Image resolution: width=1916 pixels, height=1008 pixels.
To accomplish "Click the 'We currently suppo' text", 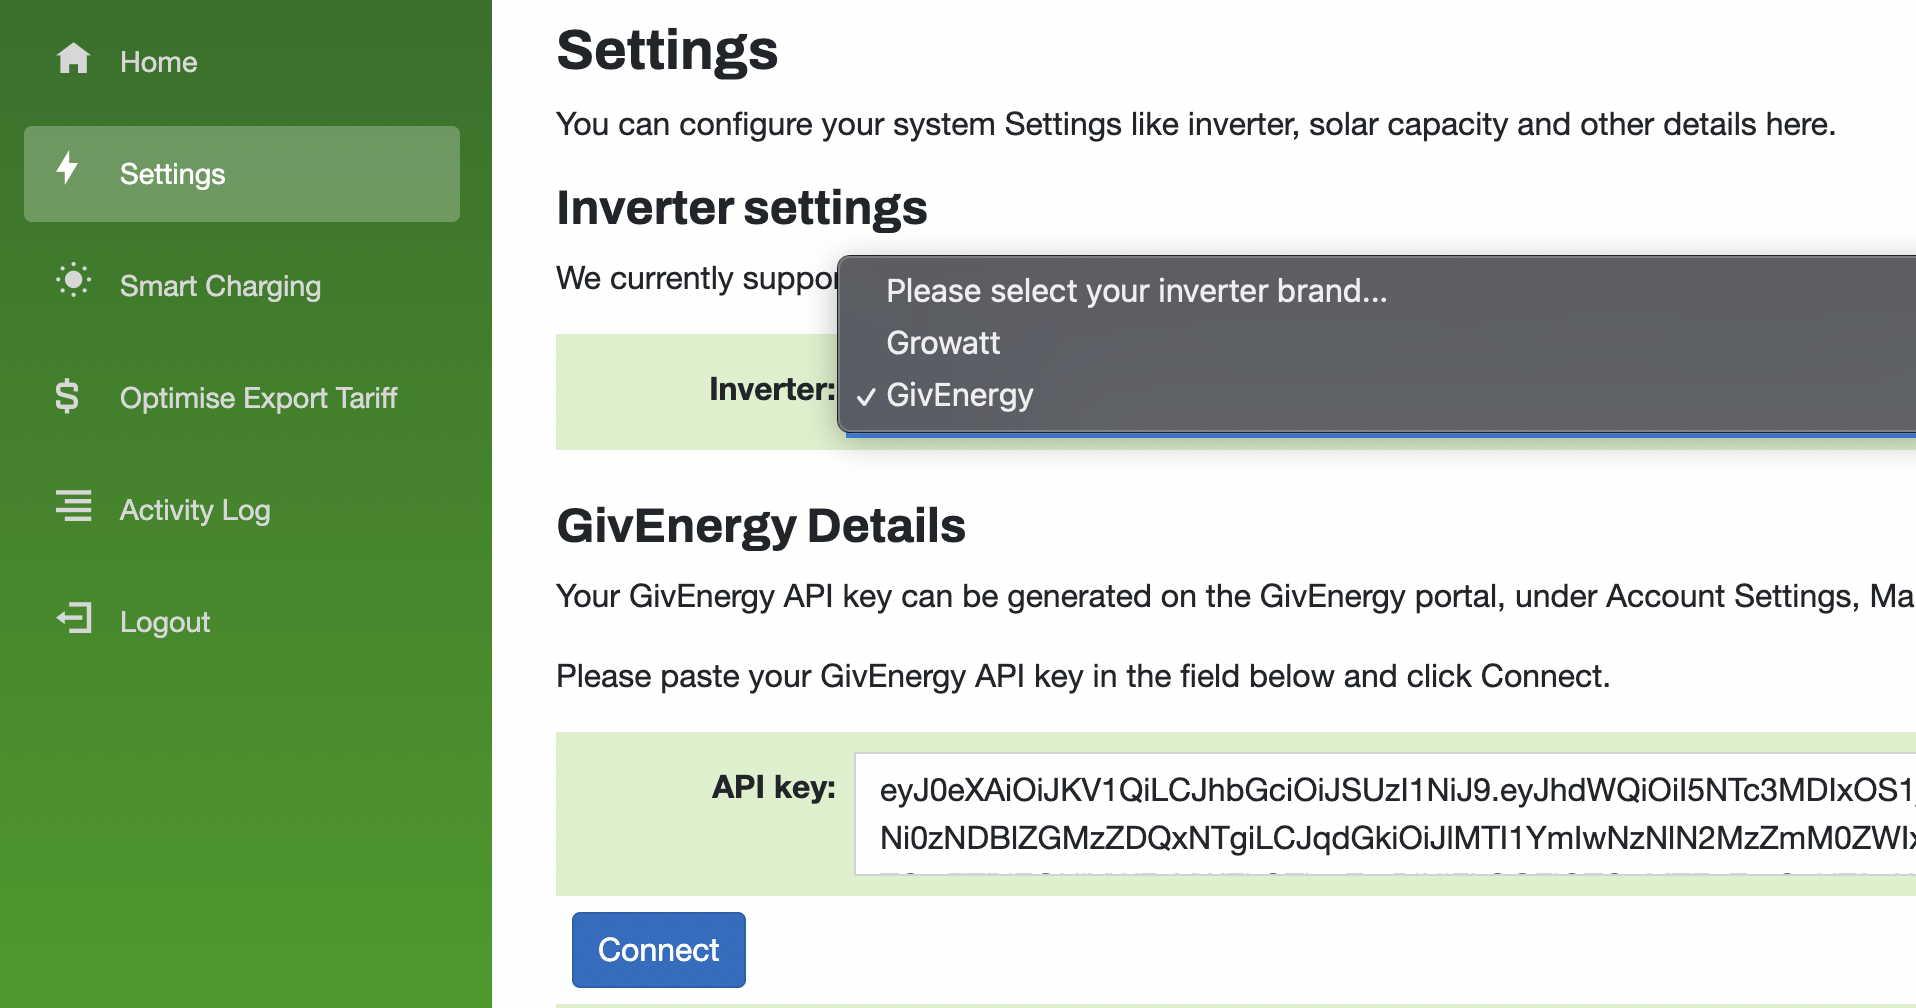I will point(697,278).
